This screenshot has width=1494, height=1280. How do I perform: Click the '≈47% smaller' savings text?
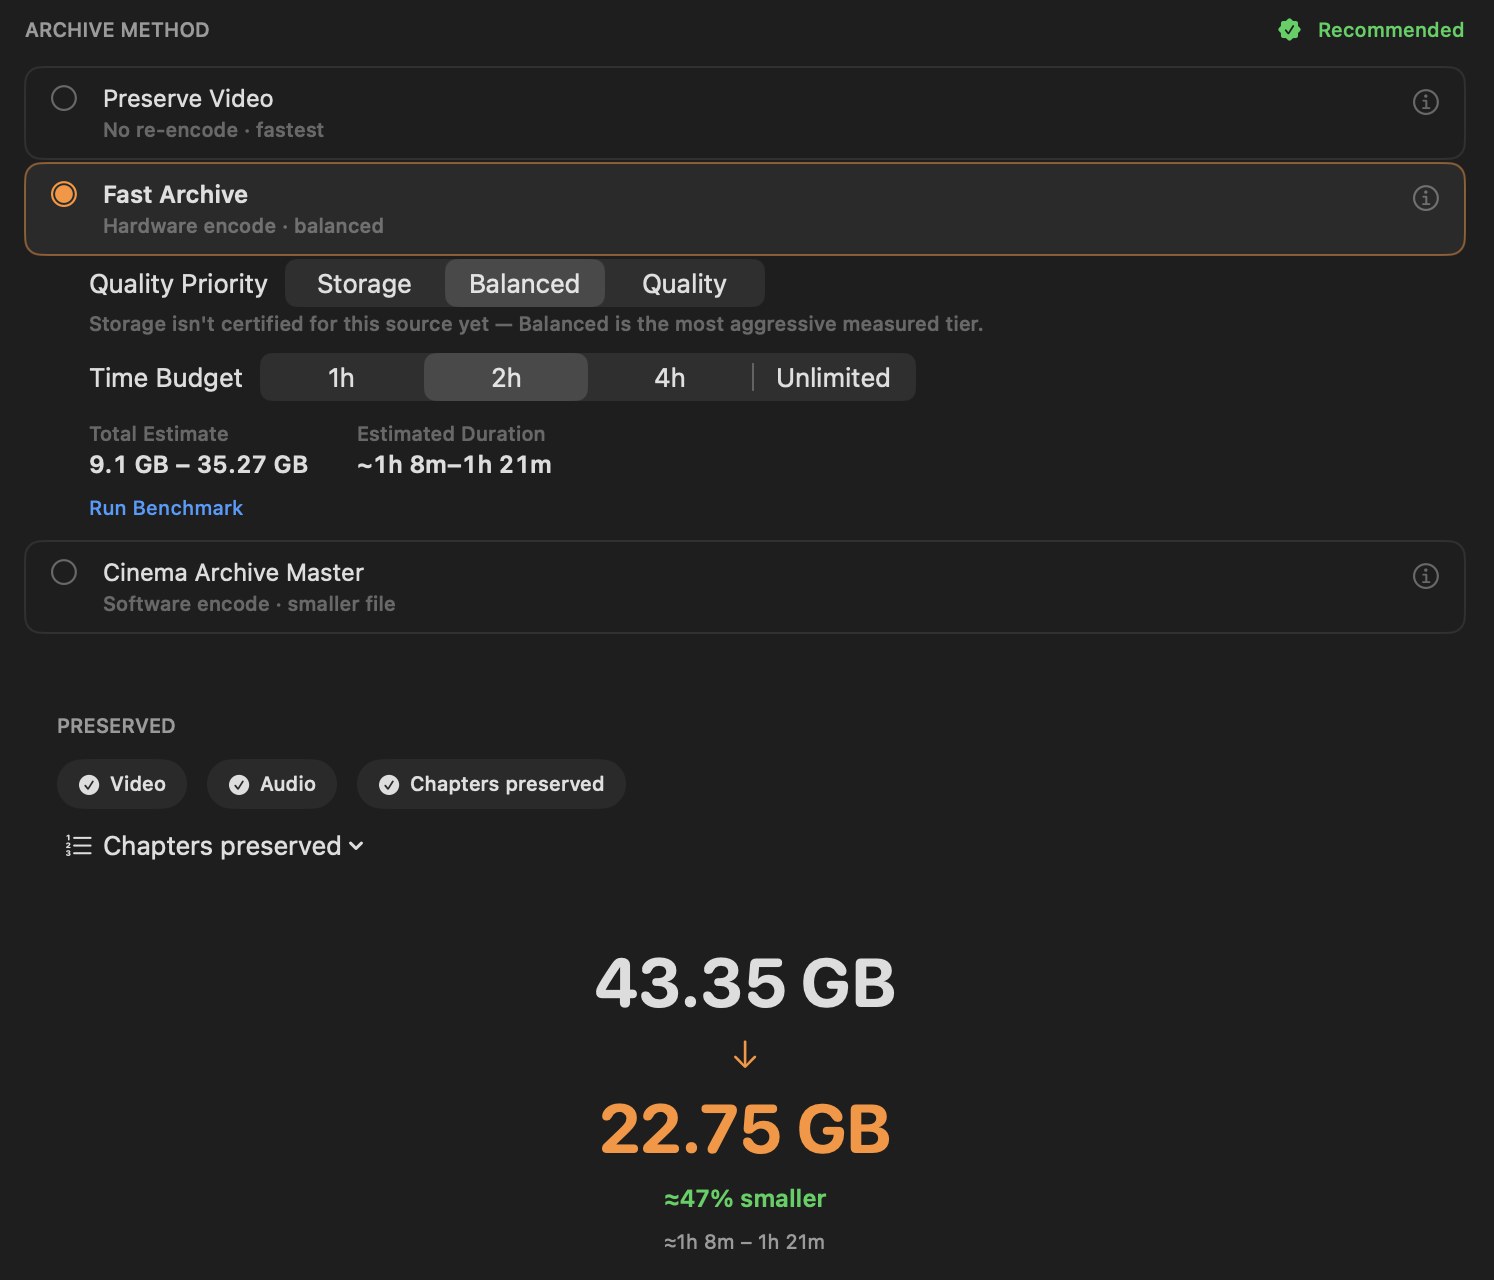click(745, 1198)
